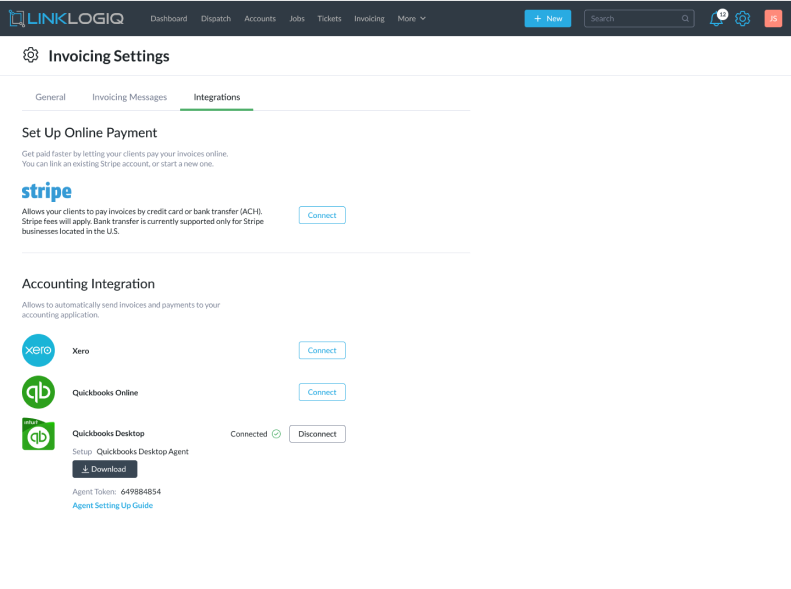Click the 'Accounting Integration' heading
This screenshot has width=791, height=589.
pos(88,284)
